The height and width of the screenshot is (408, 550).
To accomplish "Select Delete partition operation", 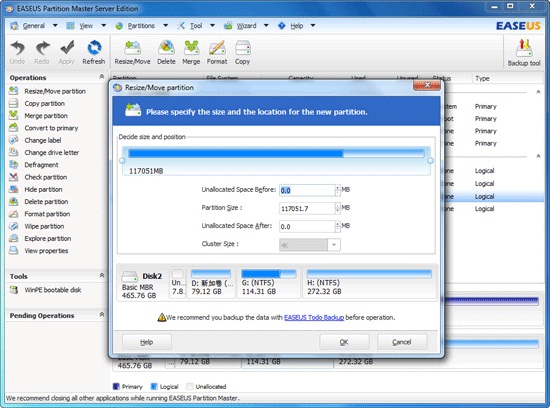I will pos(39,202).
